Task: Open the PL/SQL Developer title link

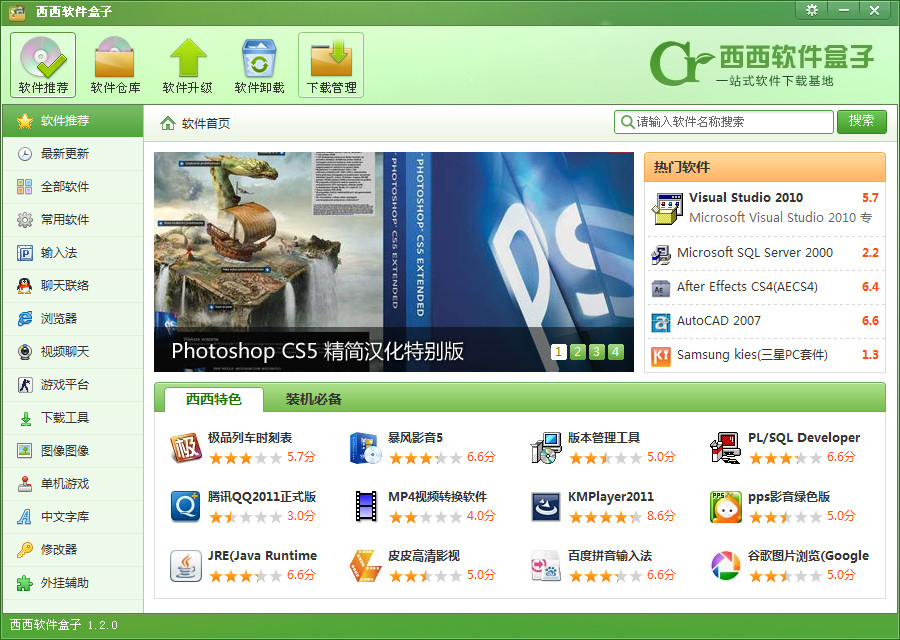Action: (x=804, y=438)
